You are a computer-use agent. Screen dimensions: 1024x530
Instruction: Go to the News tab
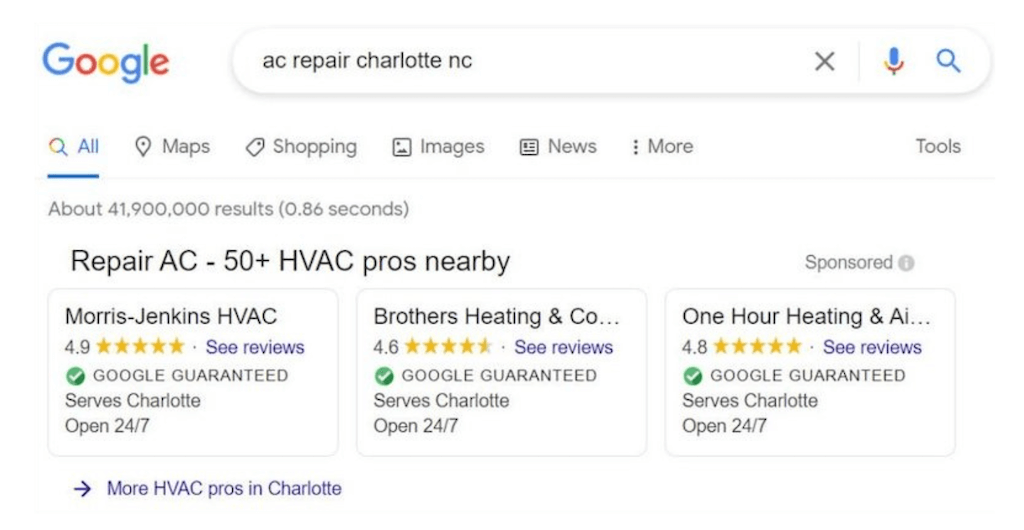558,147
